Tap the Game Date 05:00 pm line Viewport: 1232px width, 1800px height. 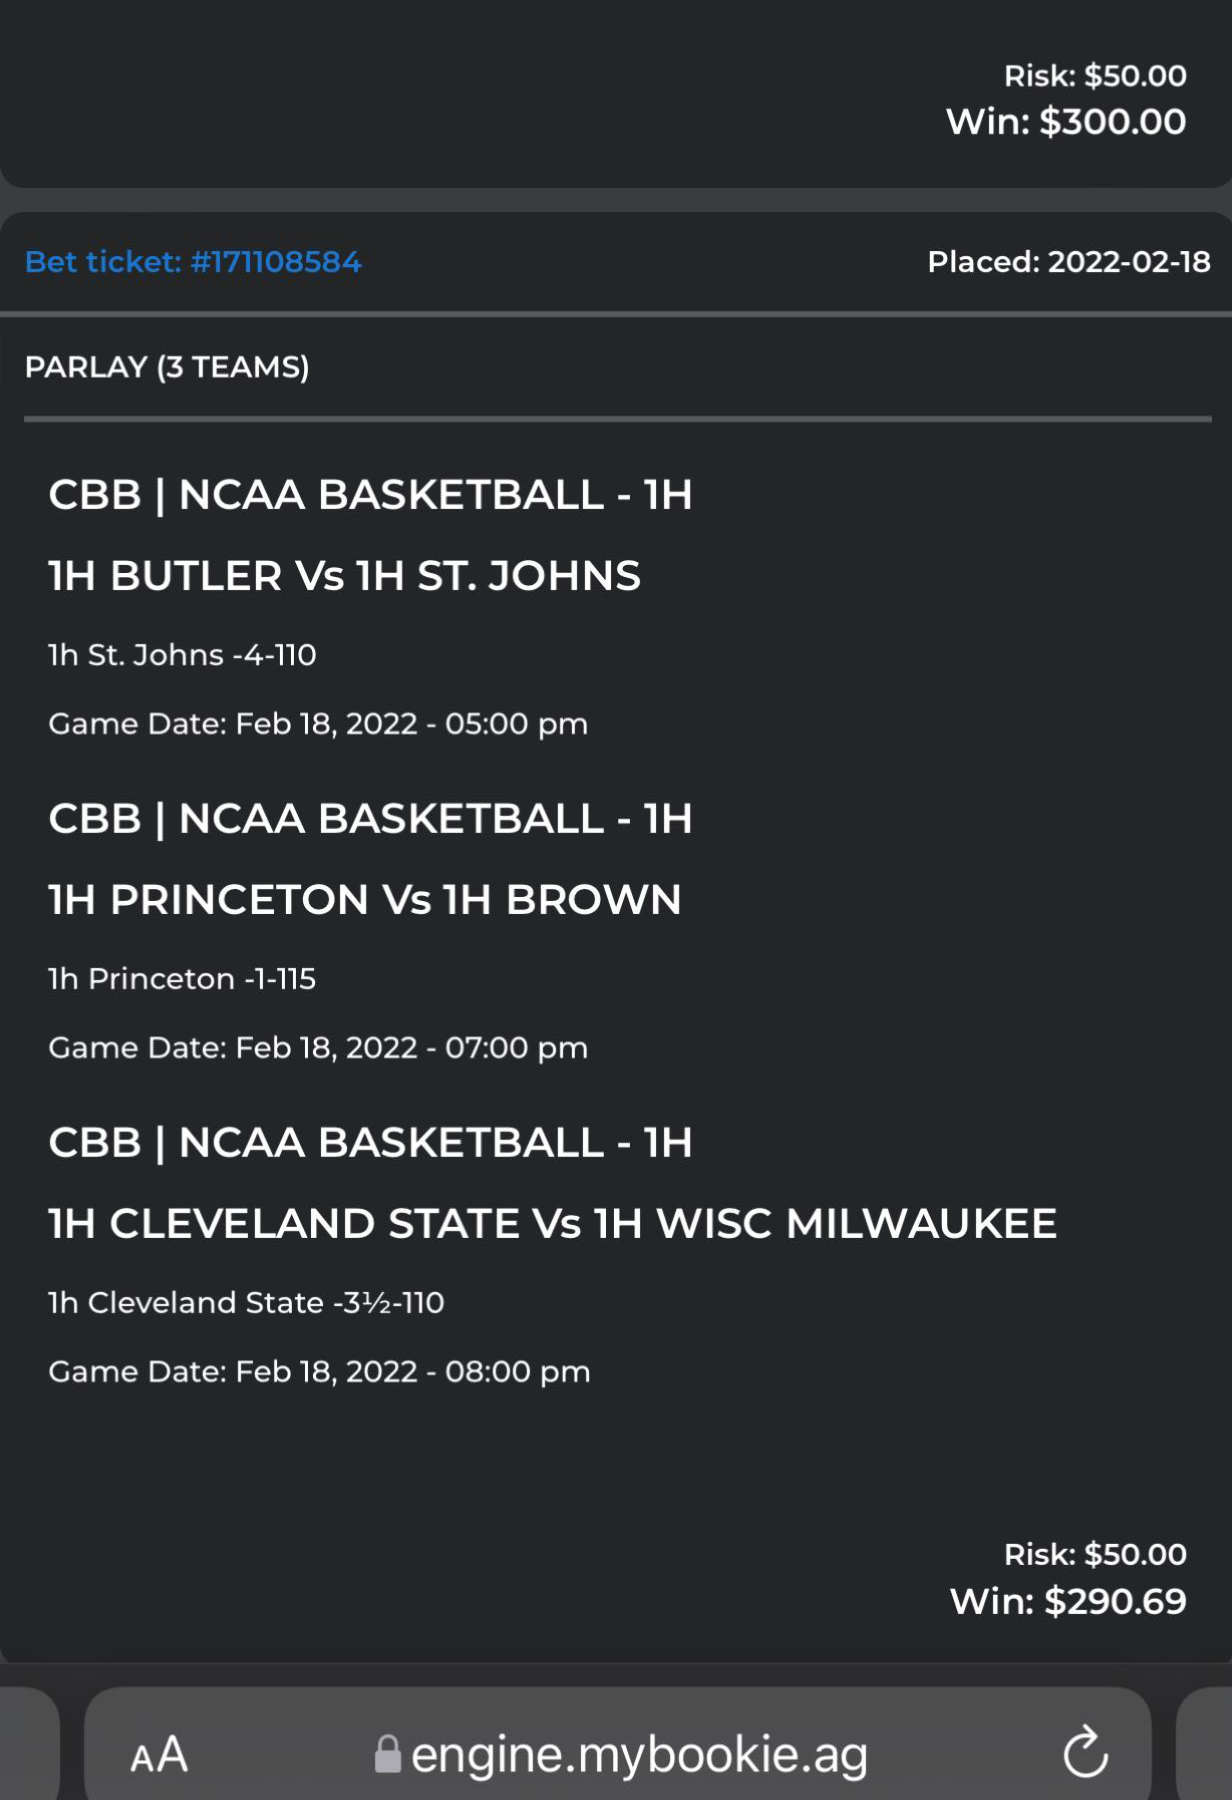click(318, 724)
